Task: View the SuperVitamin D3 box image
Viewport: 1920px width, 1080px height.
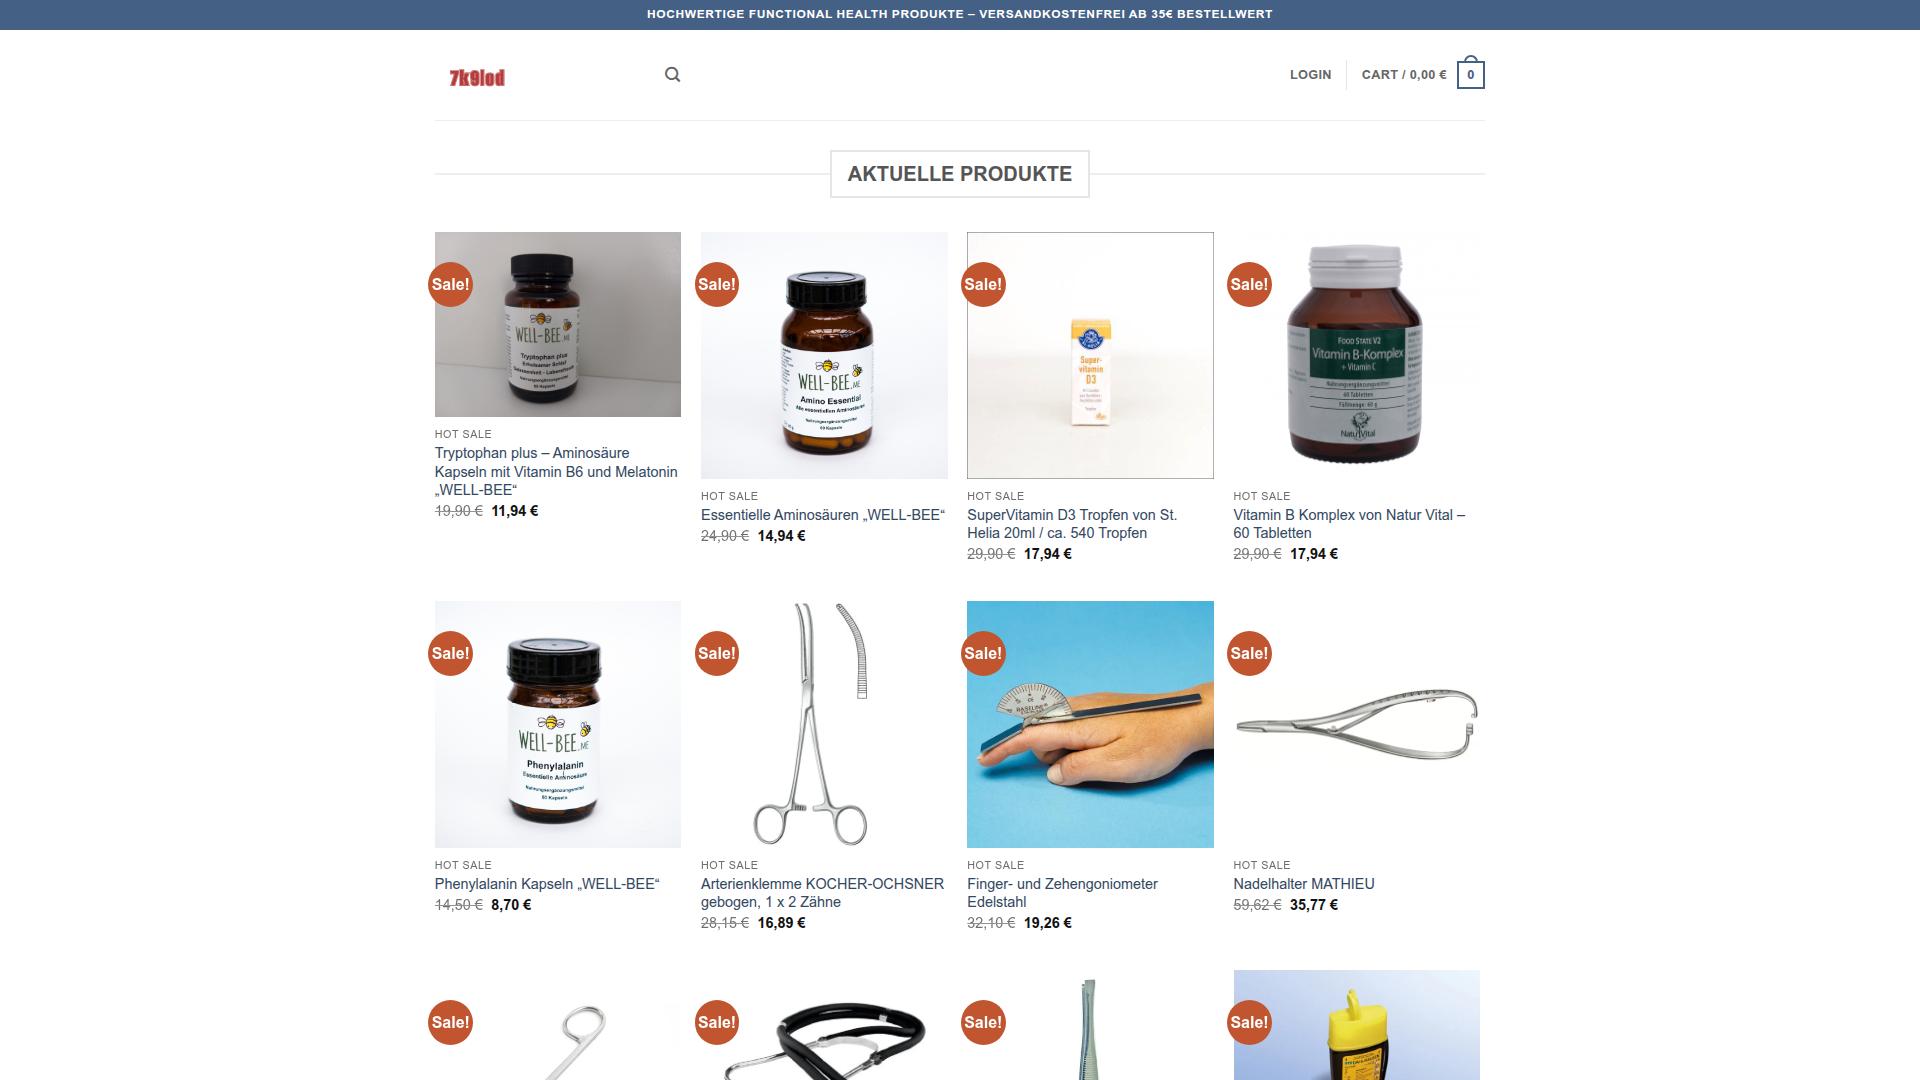Action: [x=1090, y=355]
